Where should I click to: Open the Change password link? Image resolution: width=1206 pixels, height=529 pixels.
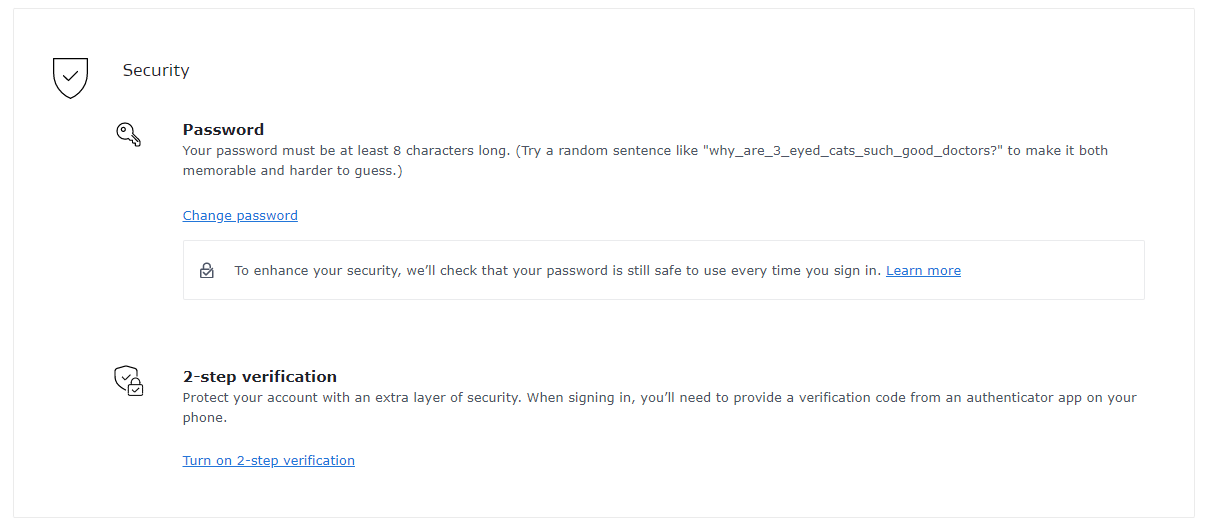pos(240,215)
